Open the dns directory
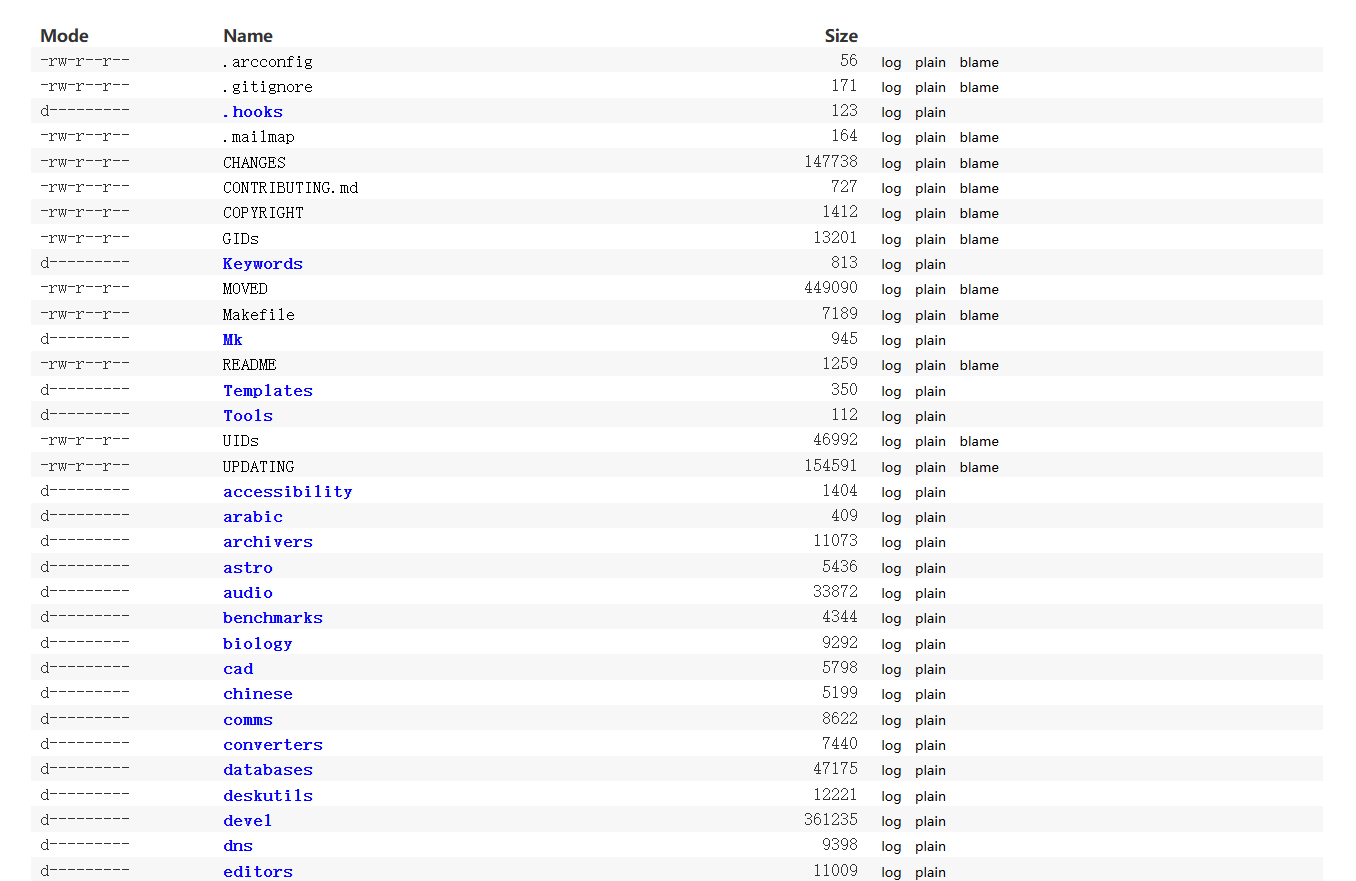 [237, 846]
